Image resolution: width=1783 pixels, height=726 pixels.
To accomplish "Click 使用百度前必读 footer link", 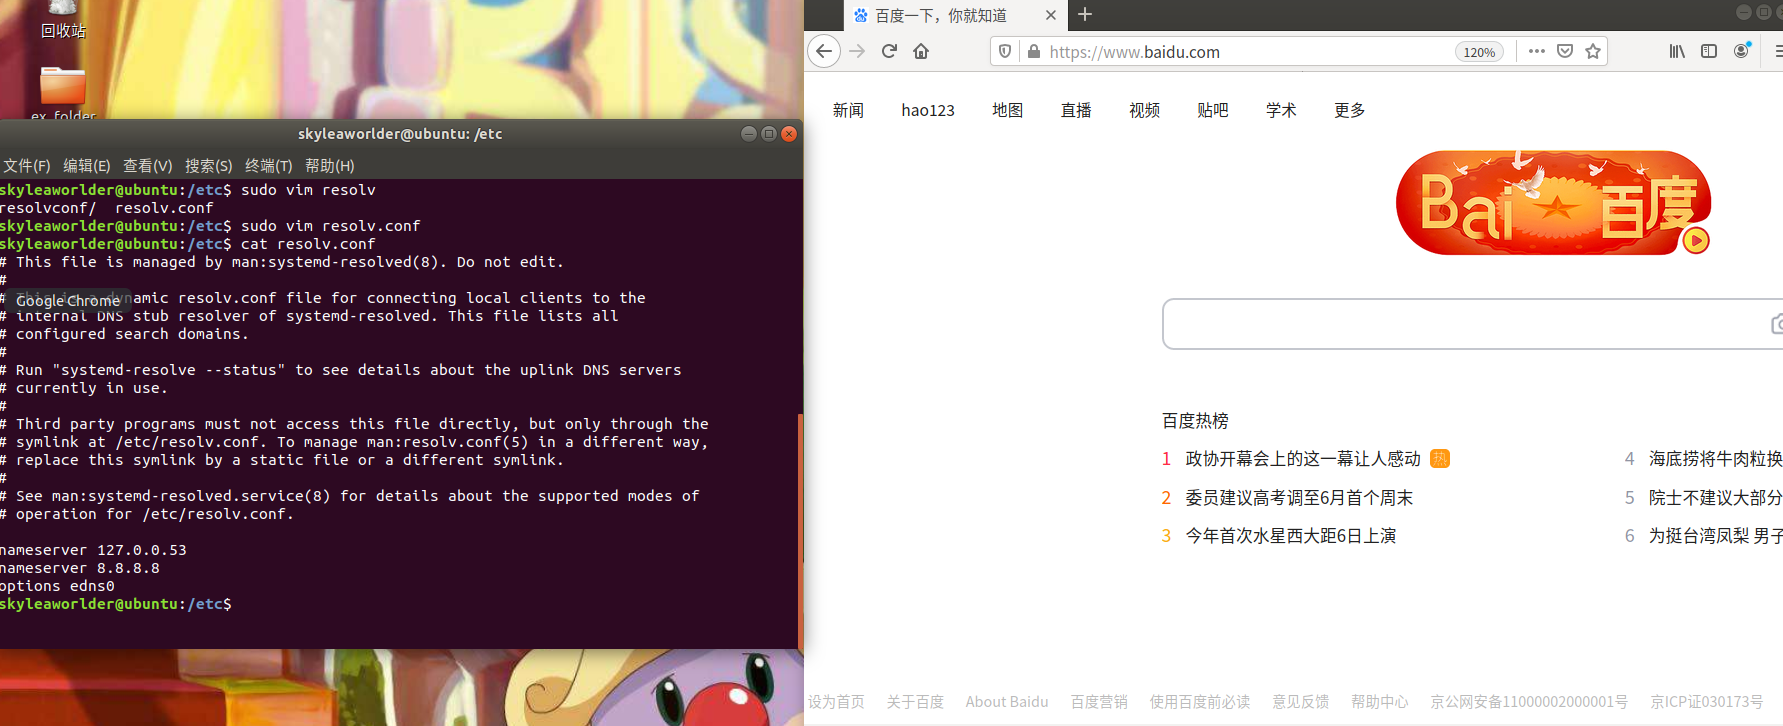I will [1200, 702].
